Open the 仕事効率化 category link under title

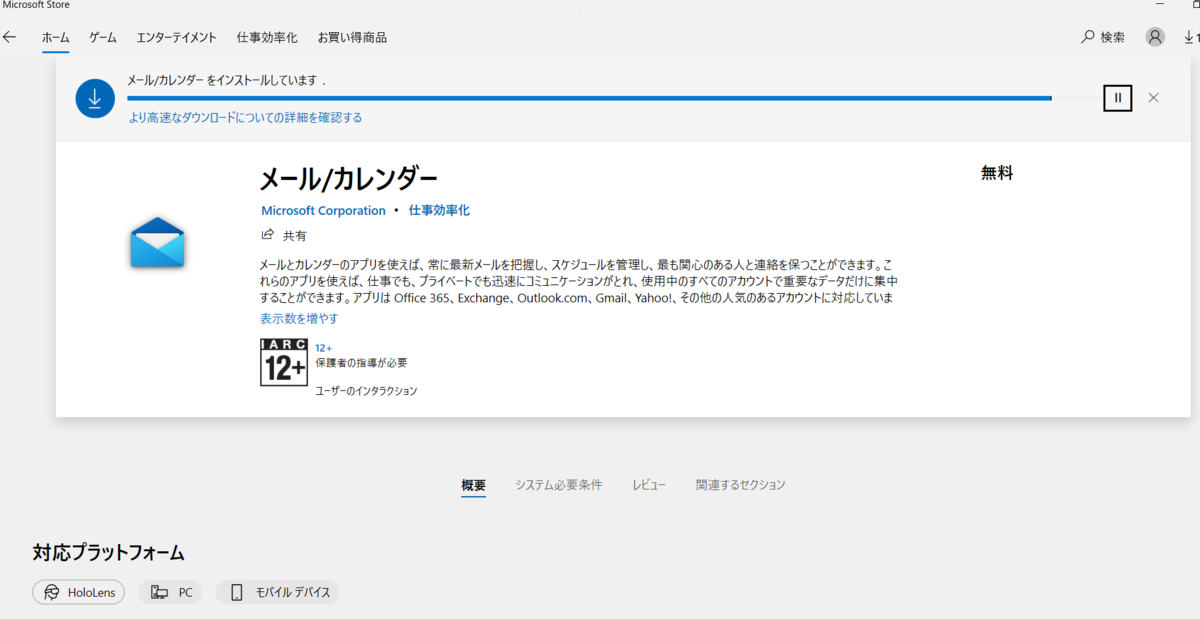point(439,211)
